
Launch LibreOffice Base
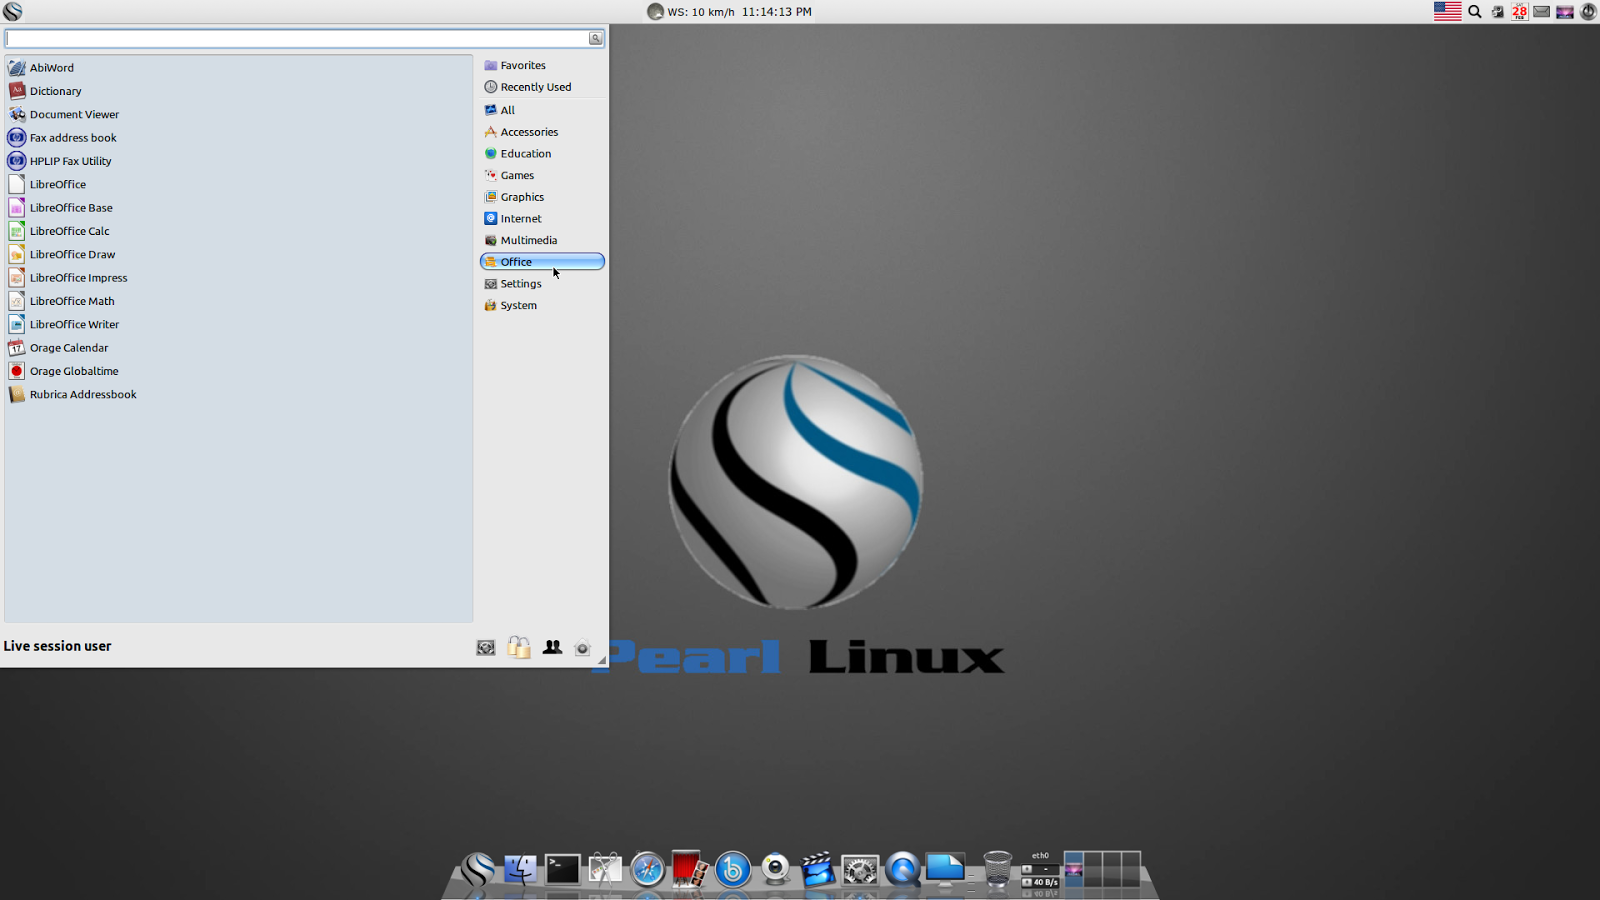[x=60, y=208]
